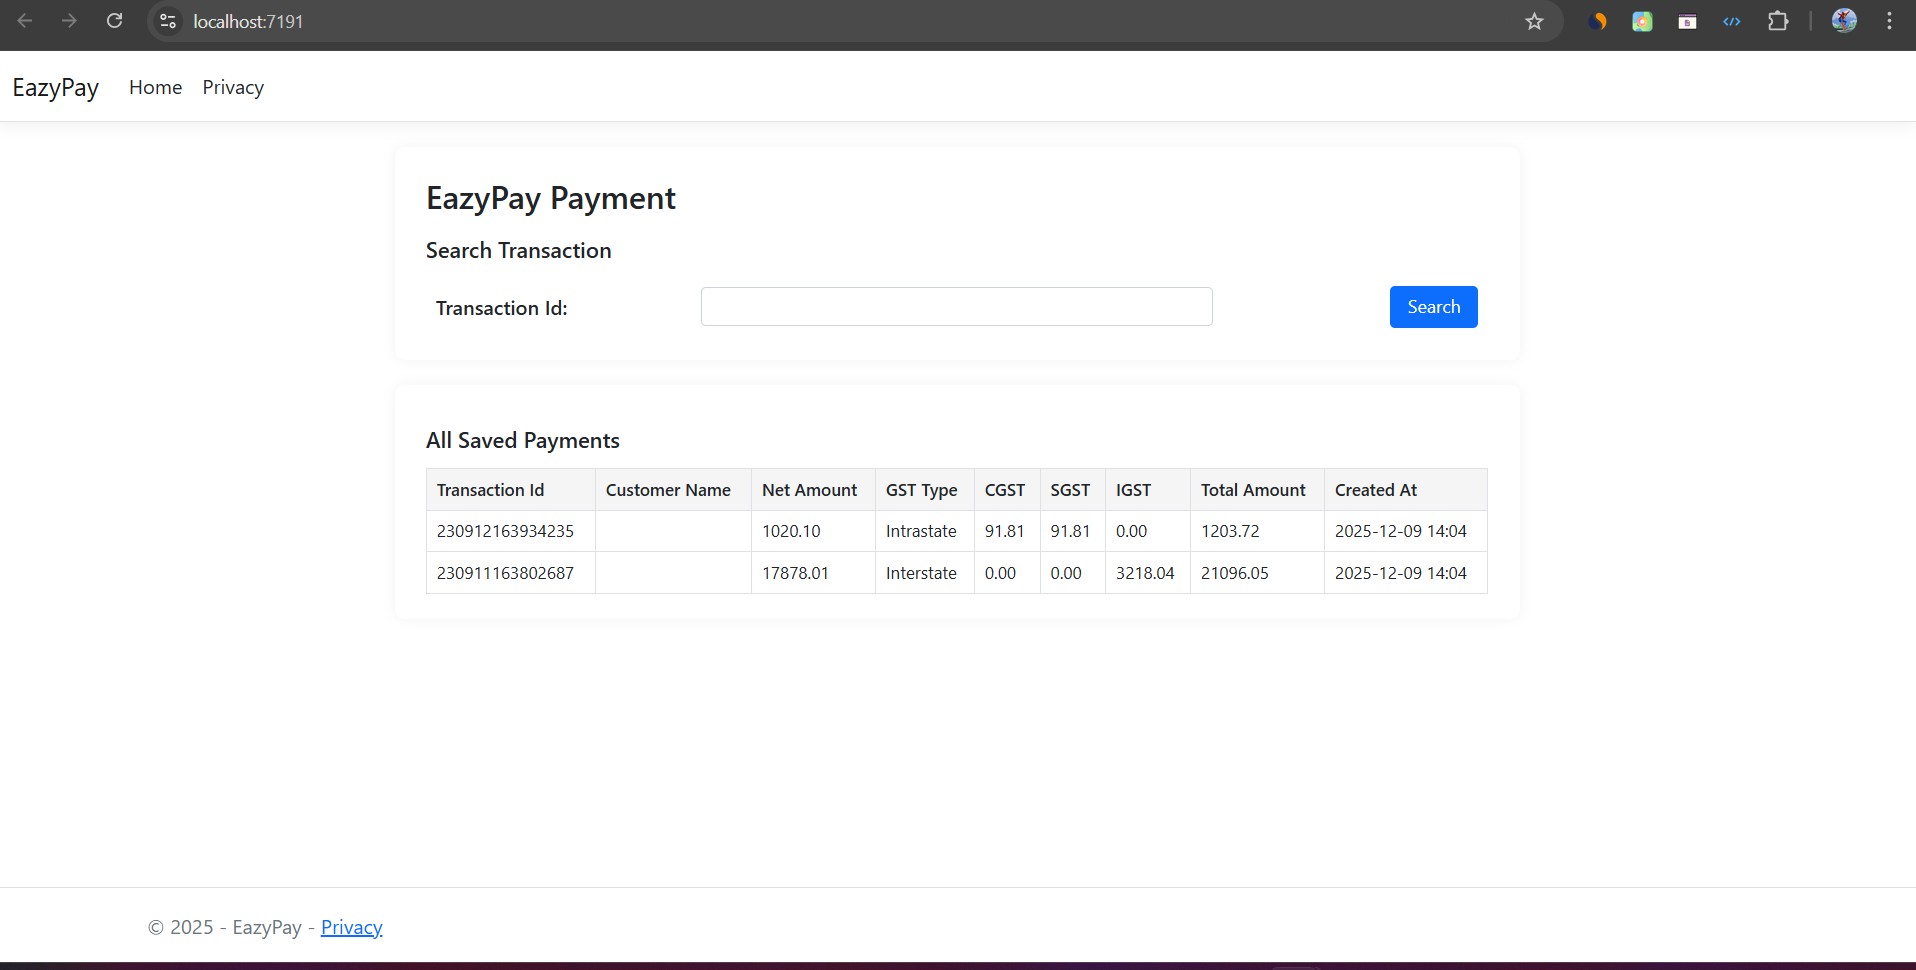Select transaction 230912163934235 cell
The image size is (1916, 970).
[x=505, y=531]
